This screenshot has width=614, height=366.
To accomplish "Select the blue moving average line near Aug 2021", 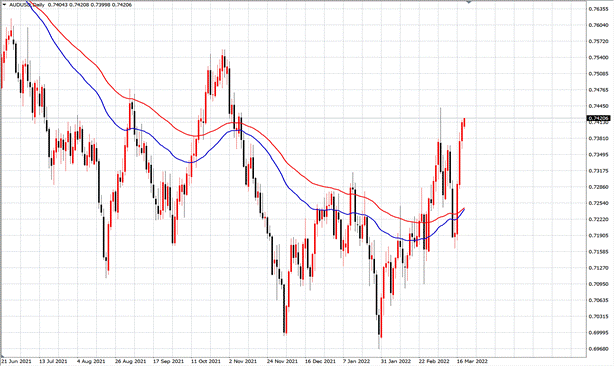I will 92,88.
